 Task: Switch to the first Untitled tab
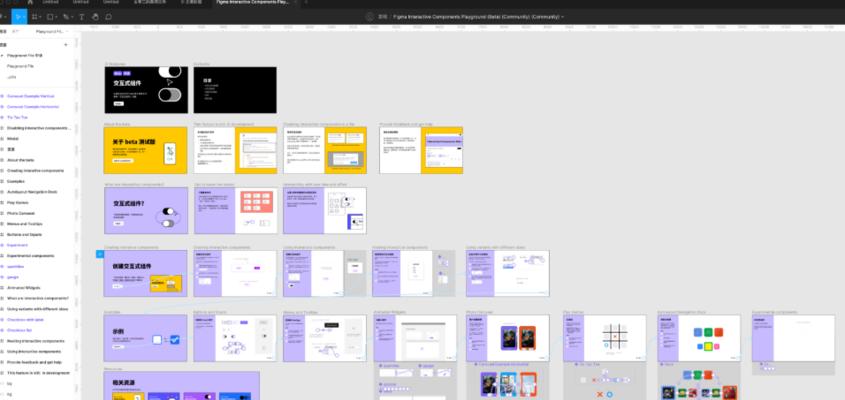pyautogui.click(x=50, y=2)
